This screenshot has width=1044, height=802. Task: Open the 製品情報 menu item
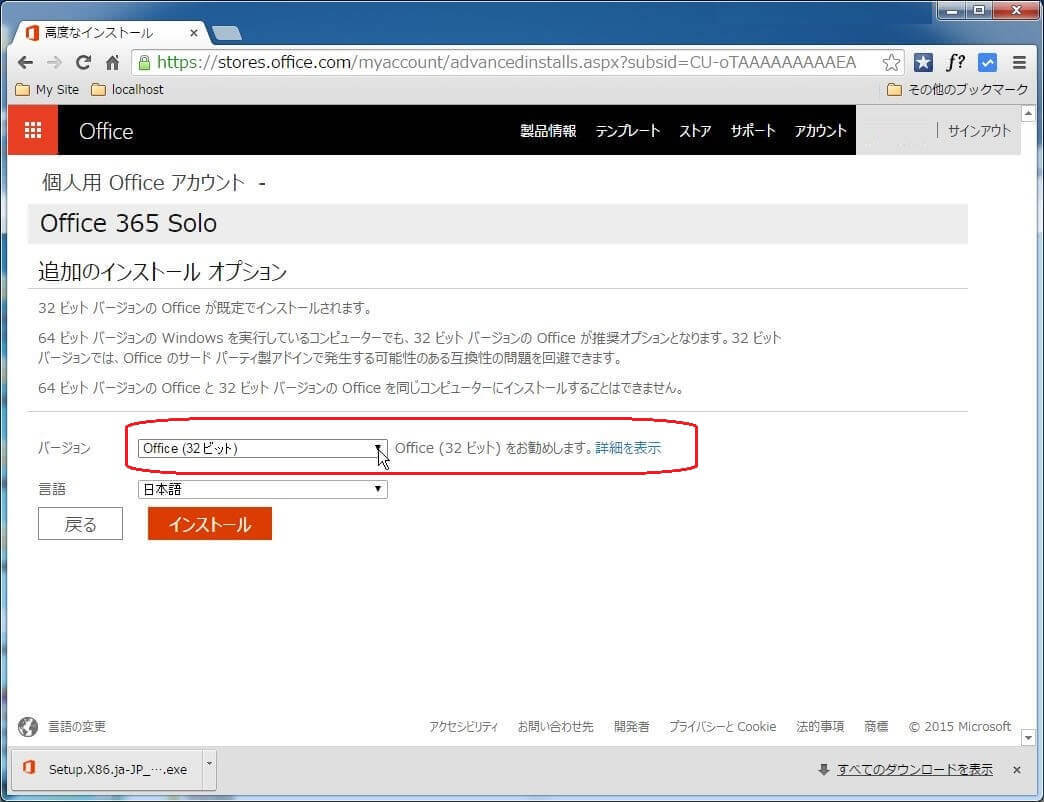(548, 131)
